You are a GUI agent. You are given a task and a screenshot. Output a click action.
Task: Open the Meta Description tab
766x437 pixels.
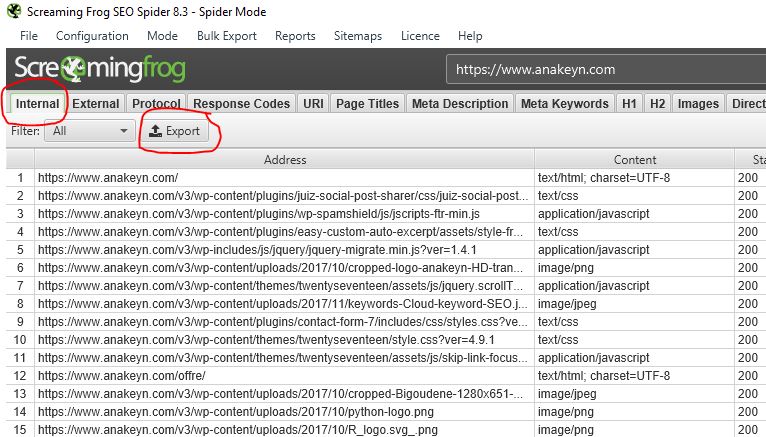click(460, 104)
